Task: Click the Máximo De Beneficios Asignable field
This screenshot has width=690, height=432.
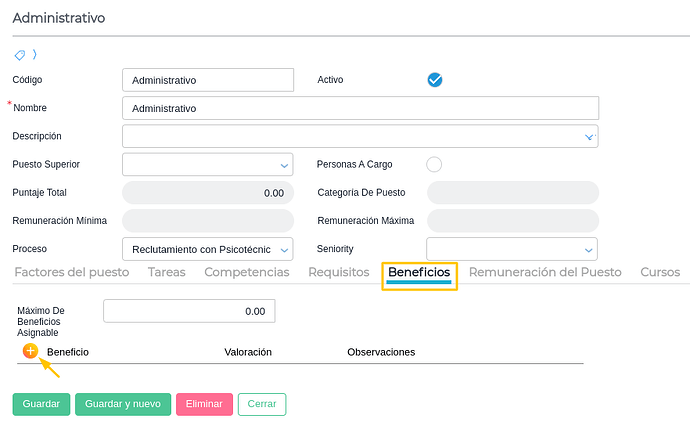Action: coord(189,311)
